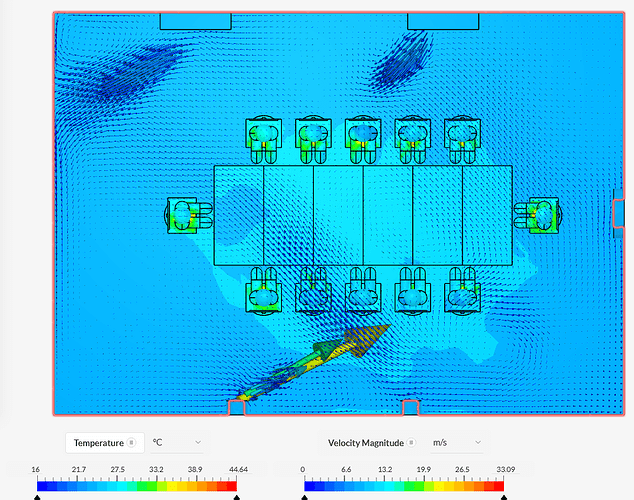
Task: Click the velocity magnitude color scale bar
Action: point(404,486)
